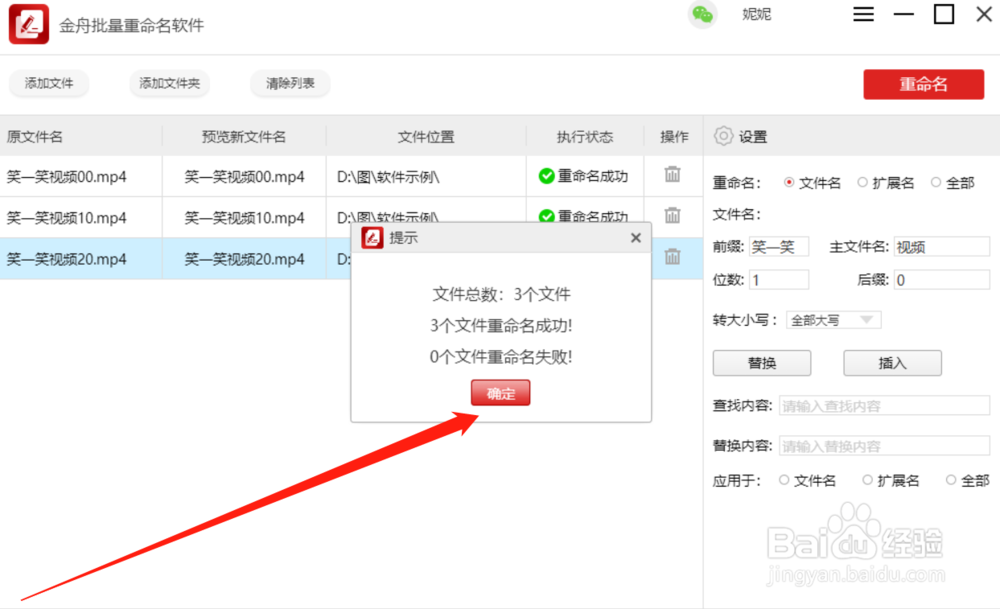The width and height of the screenshot is (1000, 609).
Task: Click the red pen app logo top-left
Action: coord(27,23)
